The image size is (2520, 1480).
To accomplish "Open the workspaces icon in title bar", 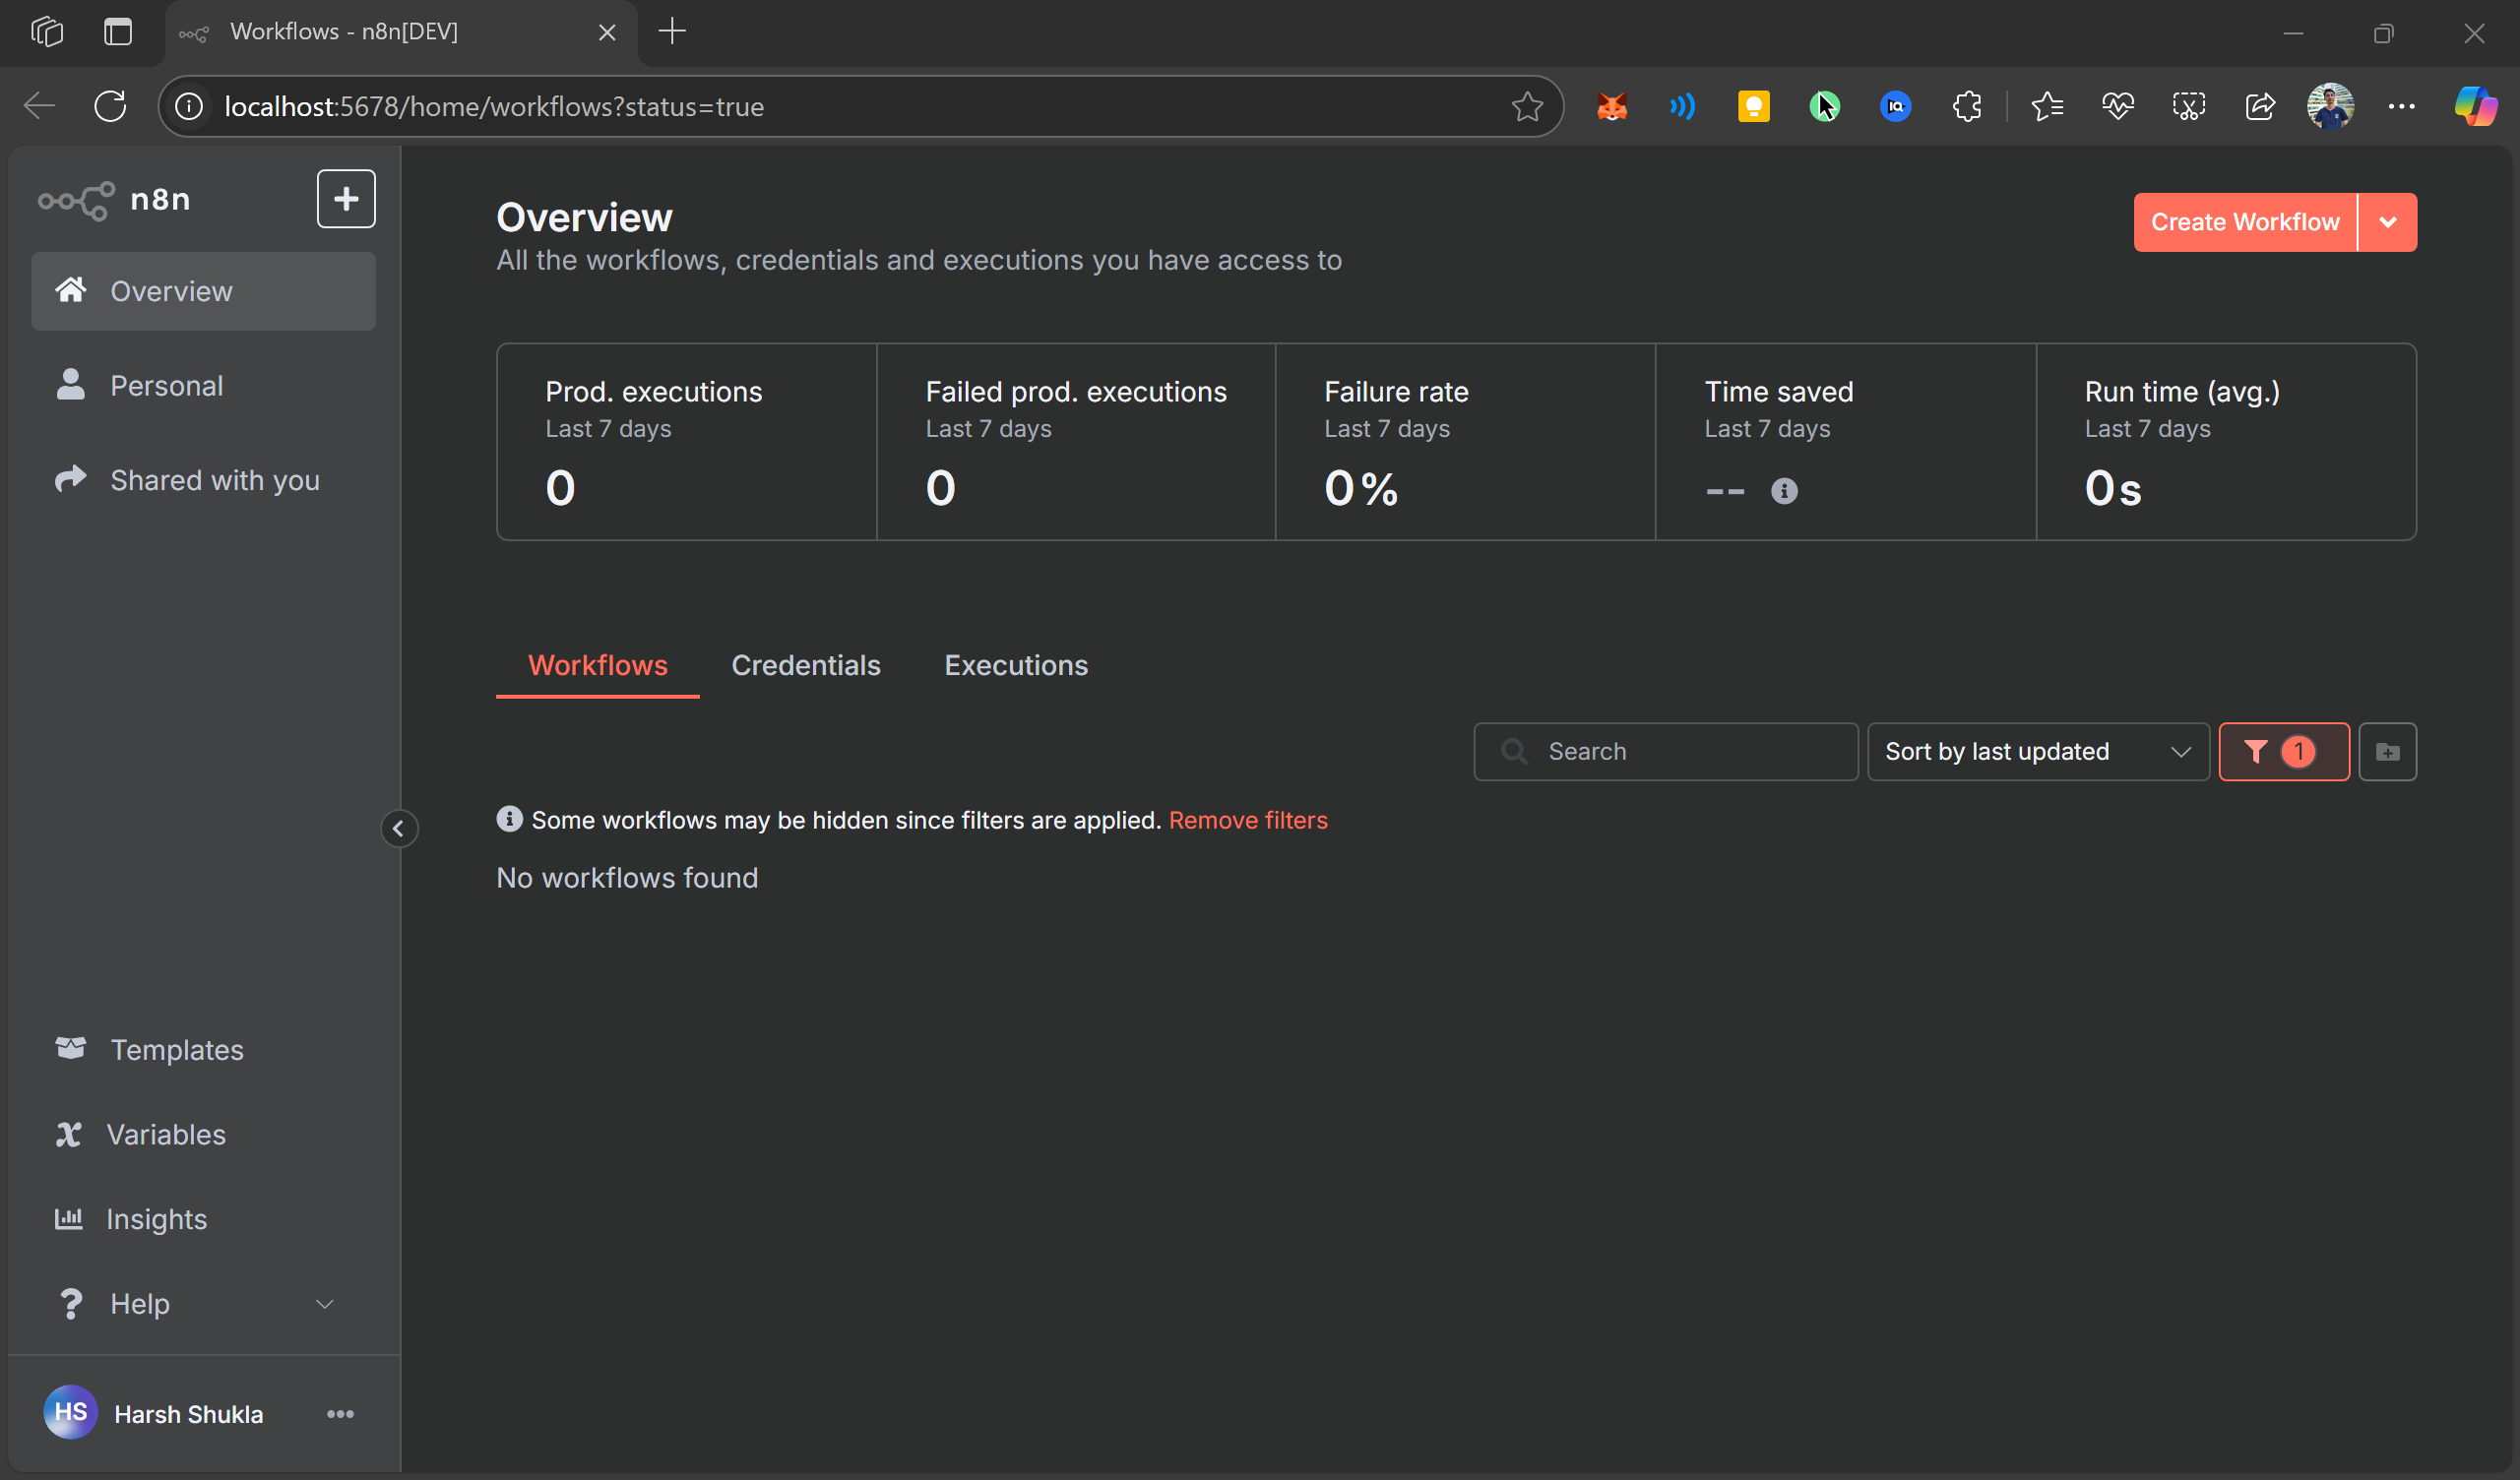I will (x=47, y=32).
